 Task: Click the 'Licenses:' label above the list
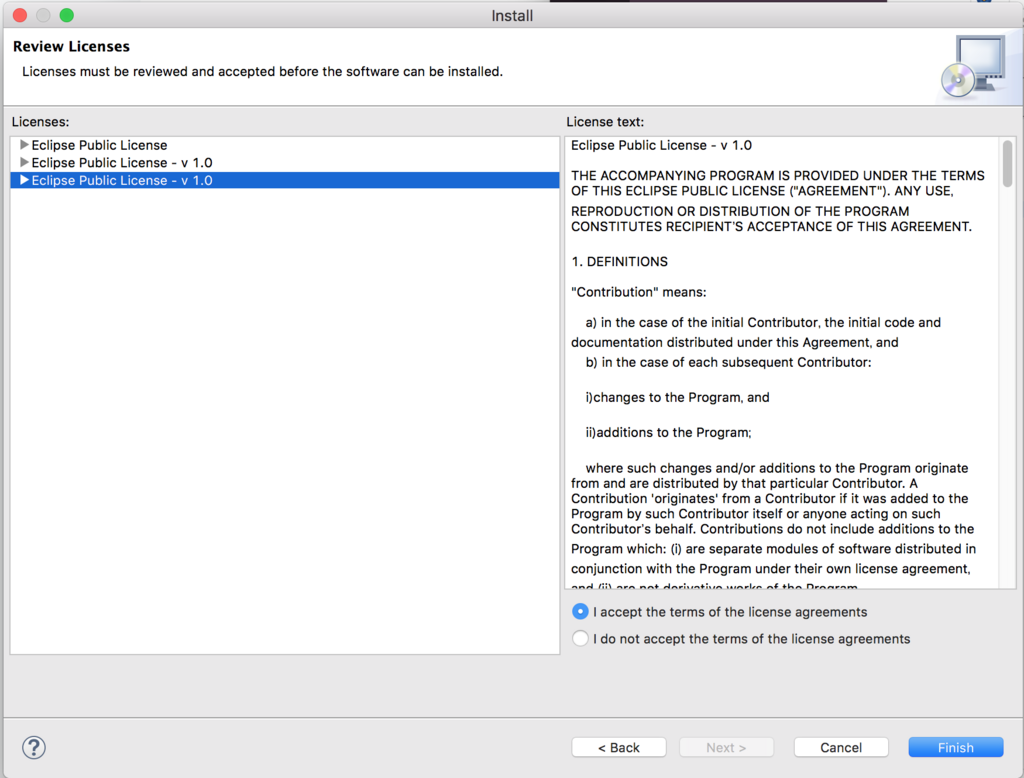(40, 122)
